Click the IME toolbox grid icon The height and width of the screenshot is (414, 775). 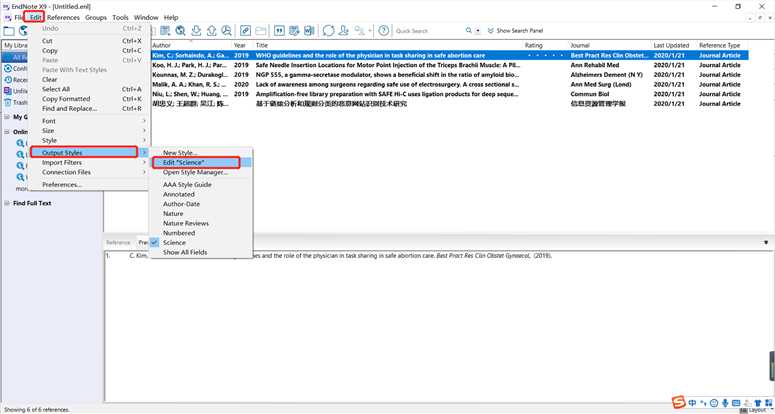pyautogui.click(x=768, y=403)
